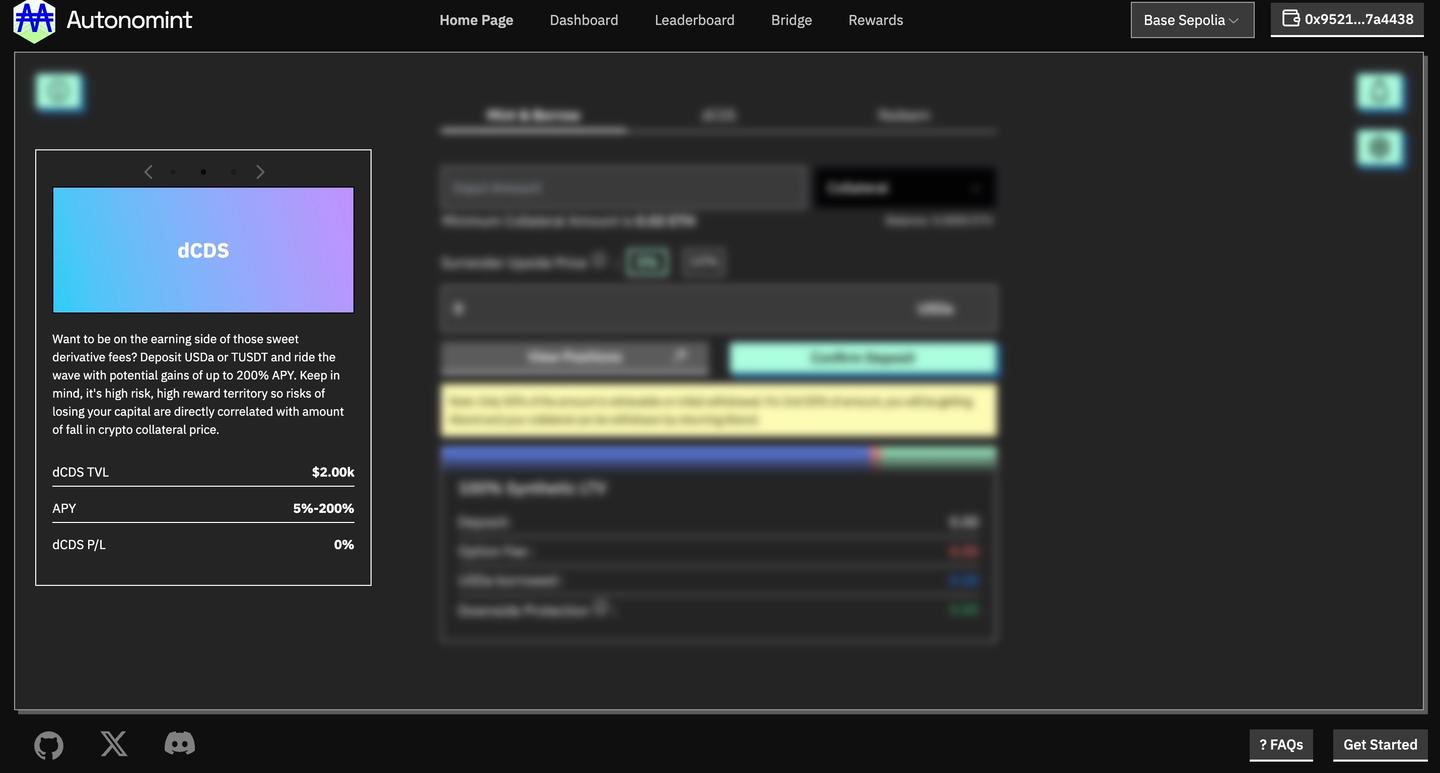This screenshot has width=1440, height=773.
Task: Open the Collateral selection dropdown
Action: [904, 188]
